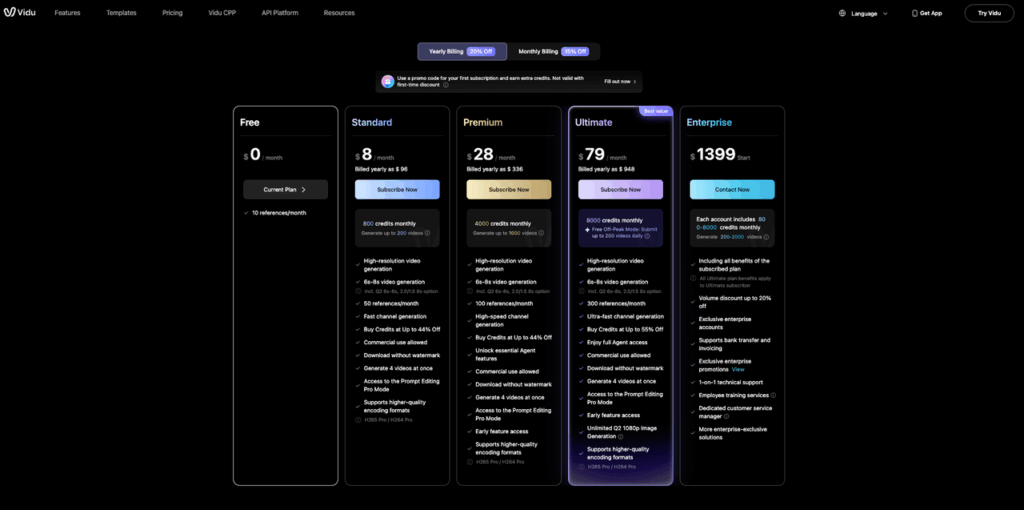Click 'Fill out now' promo link

(620, 82)
